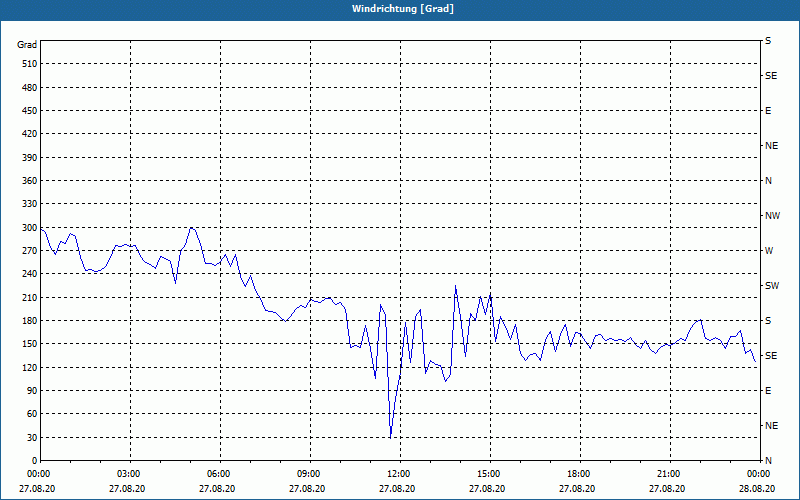Click the "Grad" unit label on the y-axis
This screenshot has height=500, width=800.
pyautogui.click(x=27, y=45)
